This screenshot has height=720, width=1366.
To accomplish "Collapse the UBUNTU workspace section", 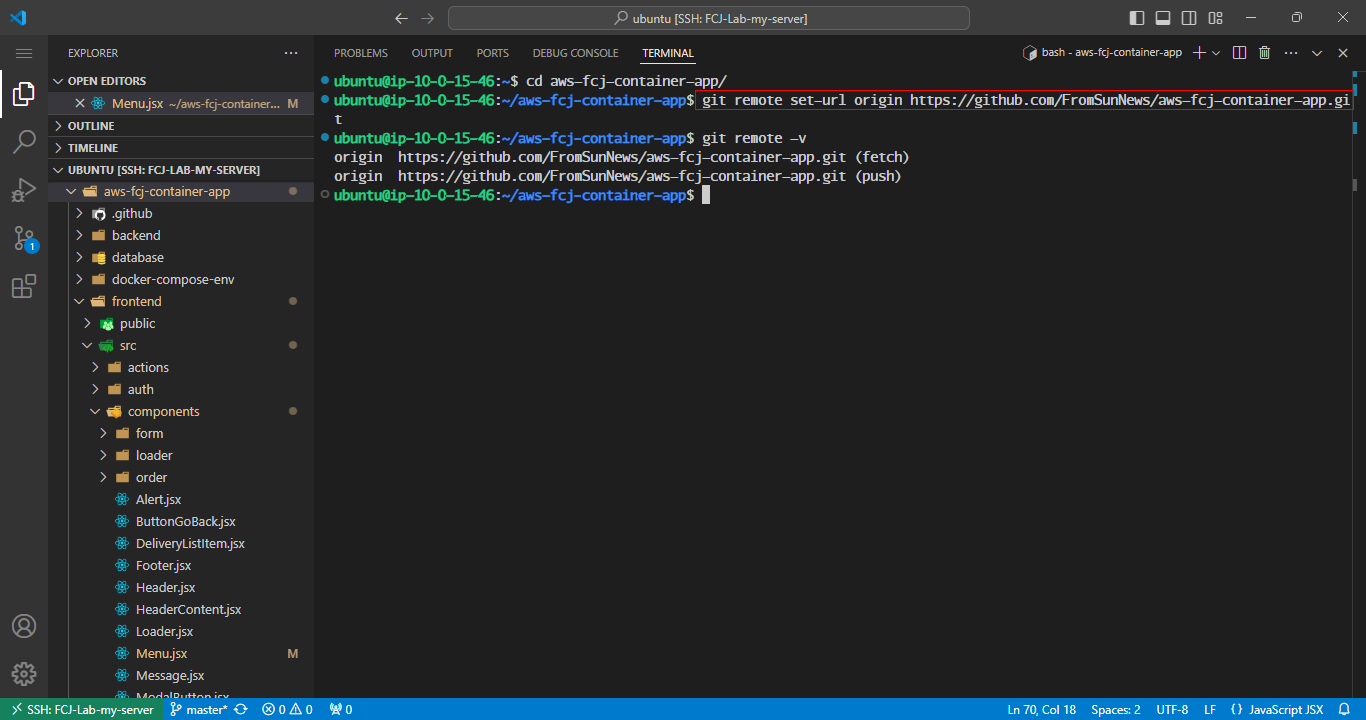I will (181, 170).
